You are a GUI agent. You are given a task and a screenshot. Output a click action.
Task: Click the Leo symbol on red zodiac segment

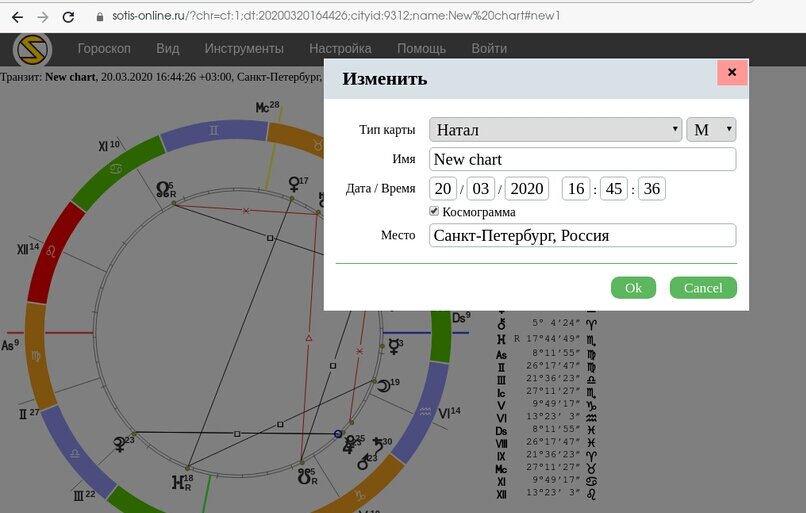pos(51,251)
